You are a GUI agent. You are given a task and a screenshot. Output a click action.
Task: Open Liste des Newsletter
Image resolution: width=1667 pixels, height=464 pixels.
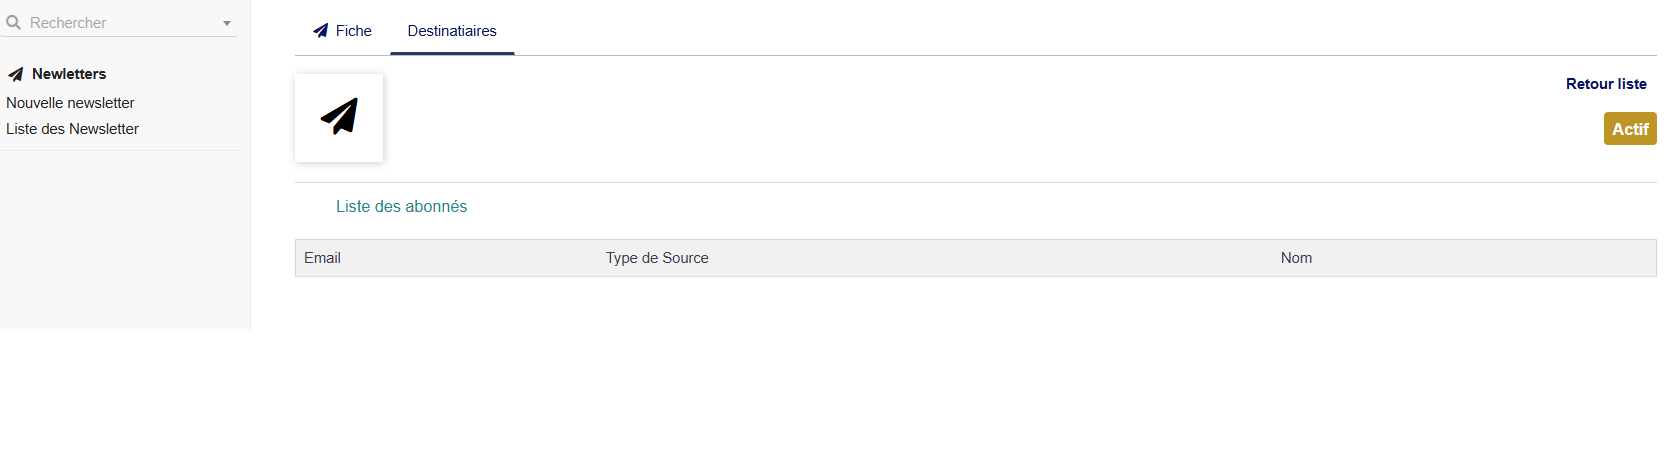(72, 129)
